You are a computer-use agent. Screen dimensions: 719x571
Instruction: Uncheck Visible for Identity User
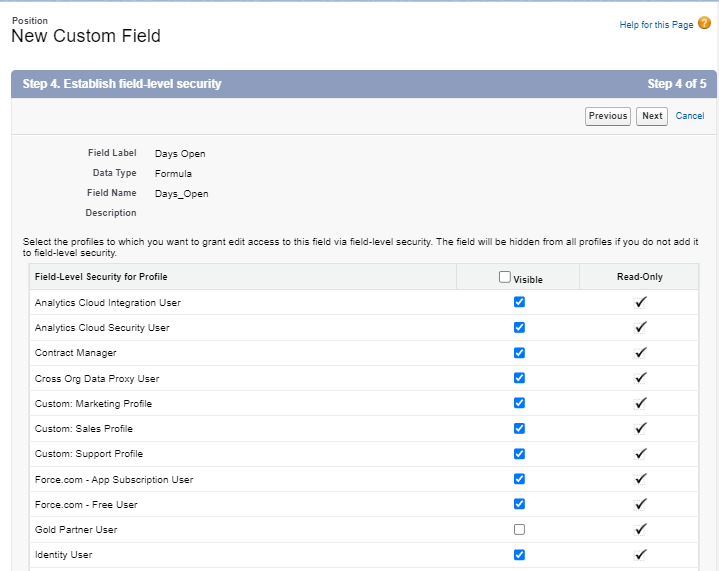click(x=519, y=555)
